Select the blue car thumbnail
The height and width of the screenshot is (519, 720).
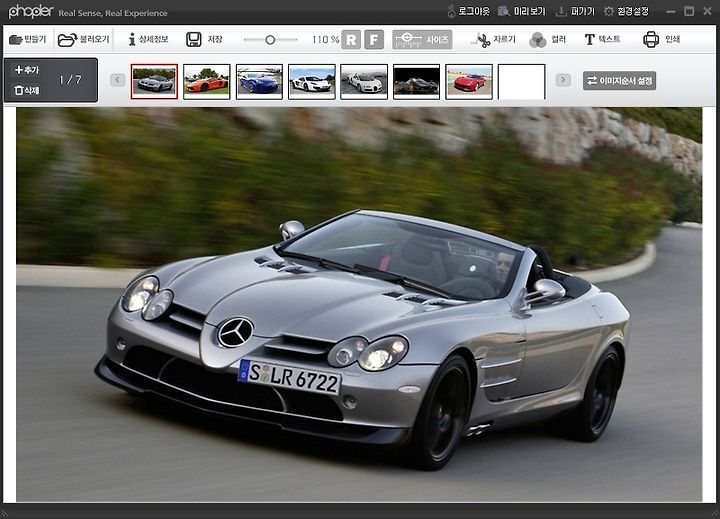click(259, 82)
